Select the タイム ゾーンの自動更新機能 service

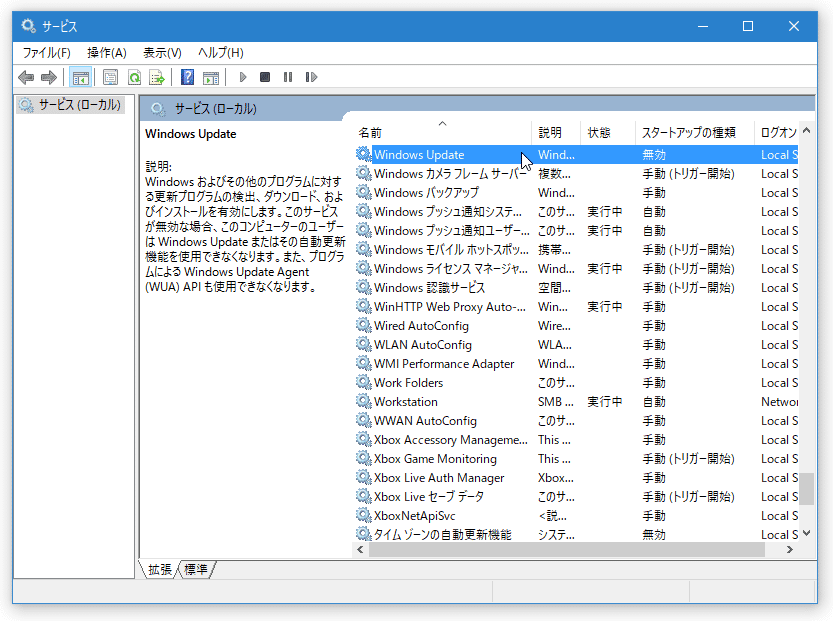tap(576, 534)
